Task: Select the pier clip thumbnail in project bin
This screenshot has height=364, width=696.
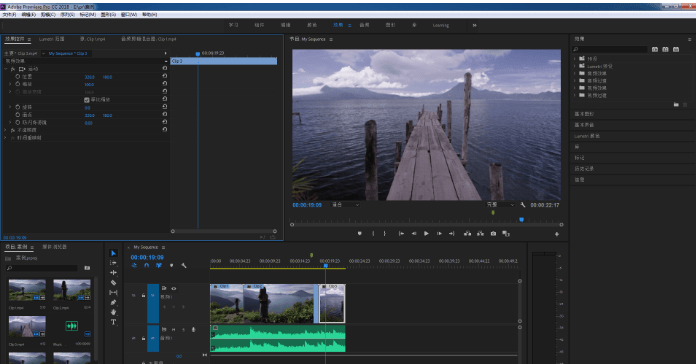Action: [x=27, y=326]
